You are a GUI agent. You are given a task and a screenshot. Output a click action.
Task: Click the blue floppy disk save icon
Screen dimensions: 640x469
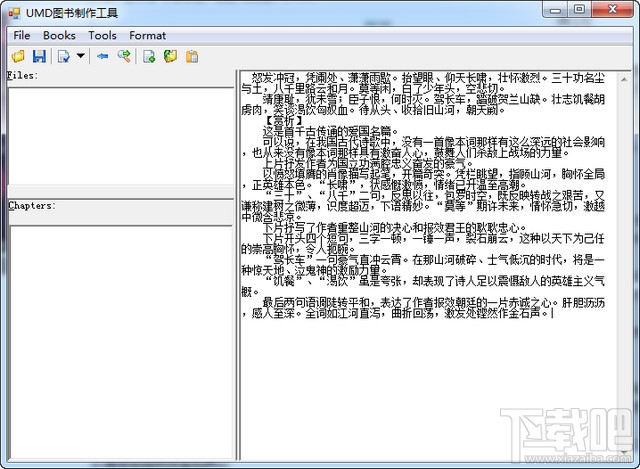point(39,56)
